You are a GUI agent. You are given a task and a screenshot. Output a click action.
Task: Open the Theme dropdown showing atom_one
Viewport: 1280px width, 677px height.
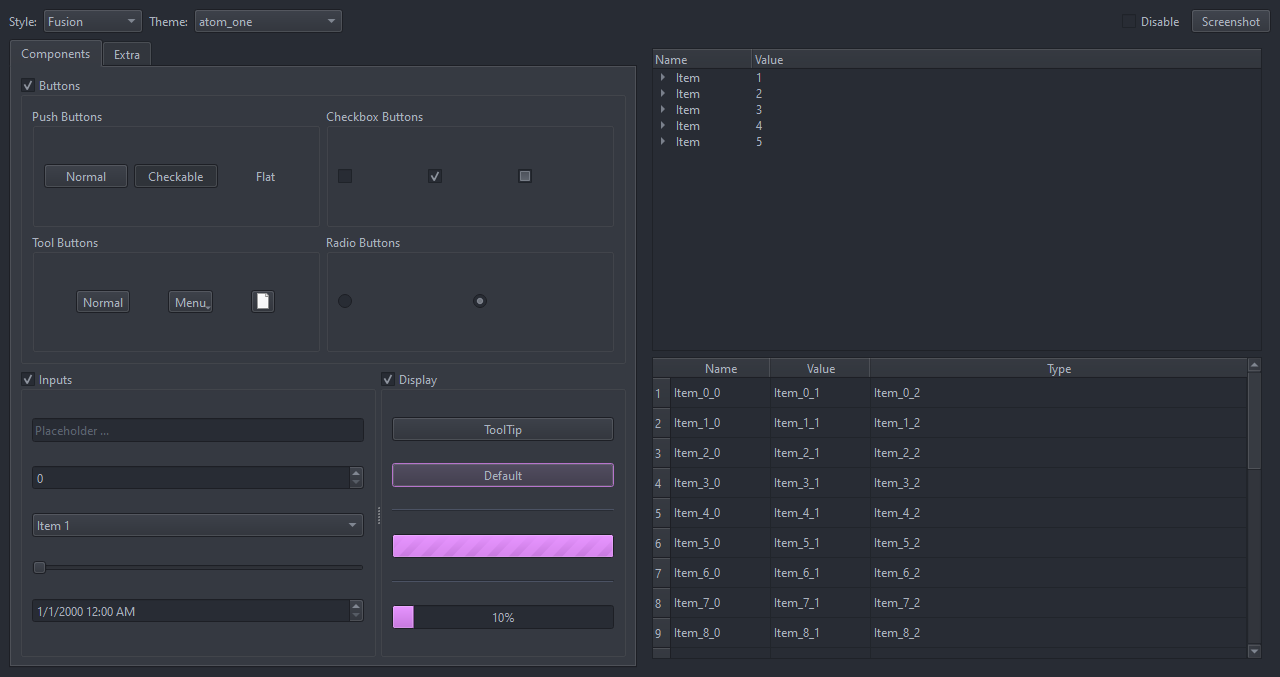tap(267, 22)
